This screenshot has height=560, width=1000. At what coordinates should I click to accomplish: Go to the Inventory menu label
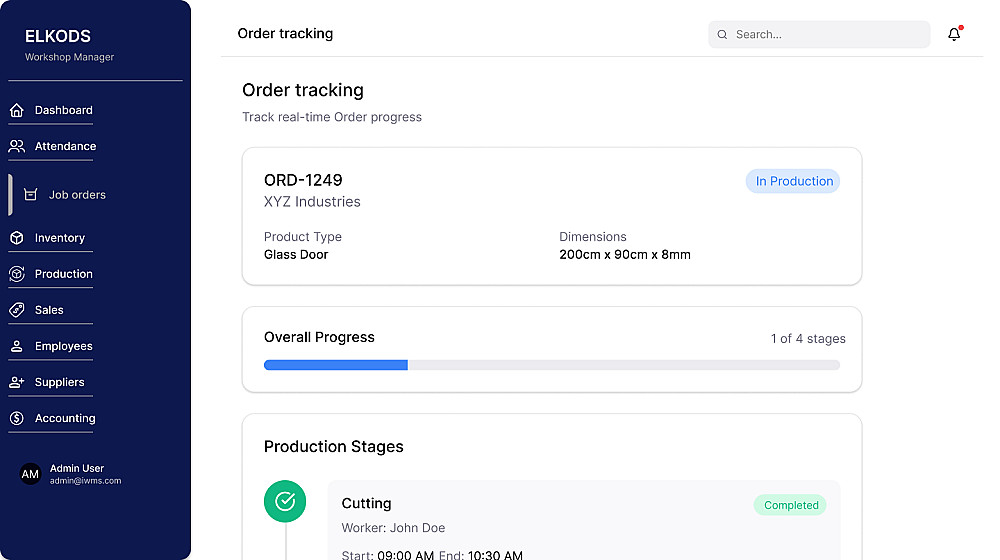pyautogui.click(x=60, y=238)
